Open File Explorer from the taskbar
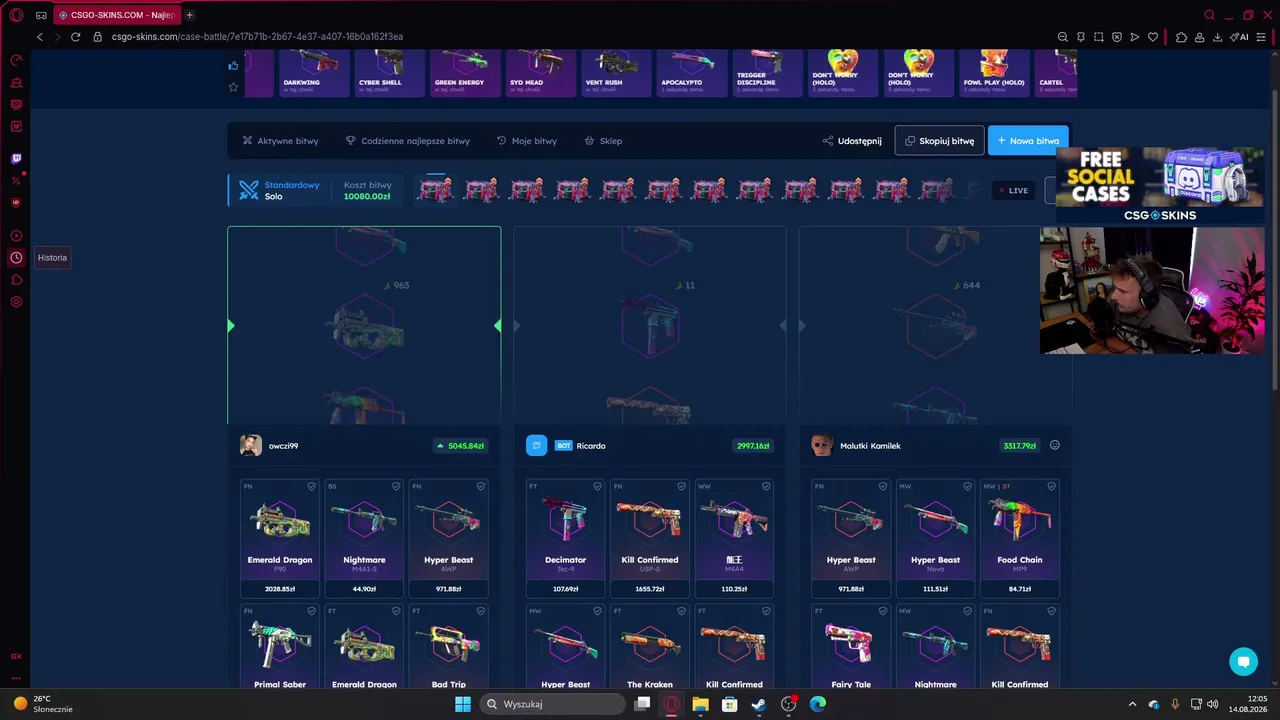 click(x=700, y=704)
